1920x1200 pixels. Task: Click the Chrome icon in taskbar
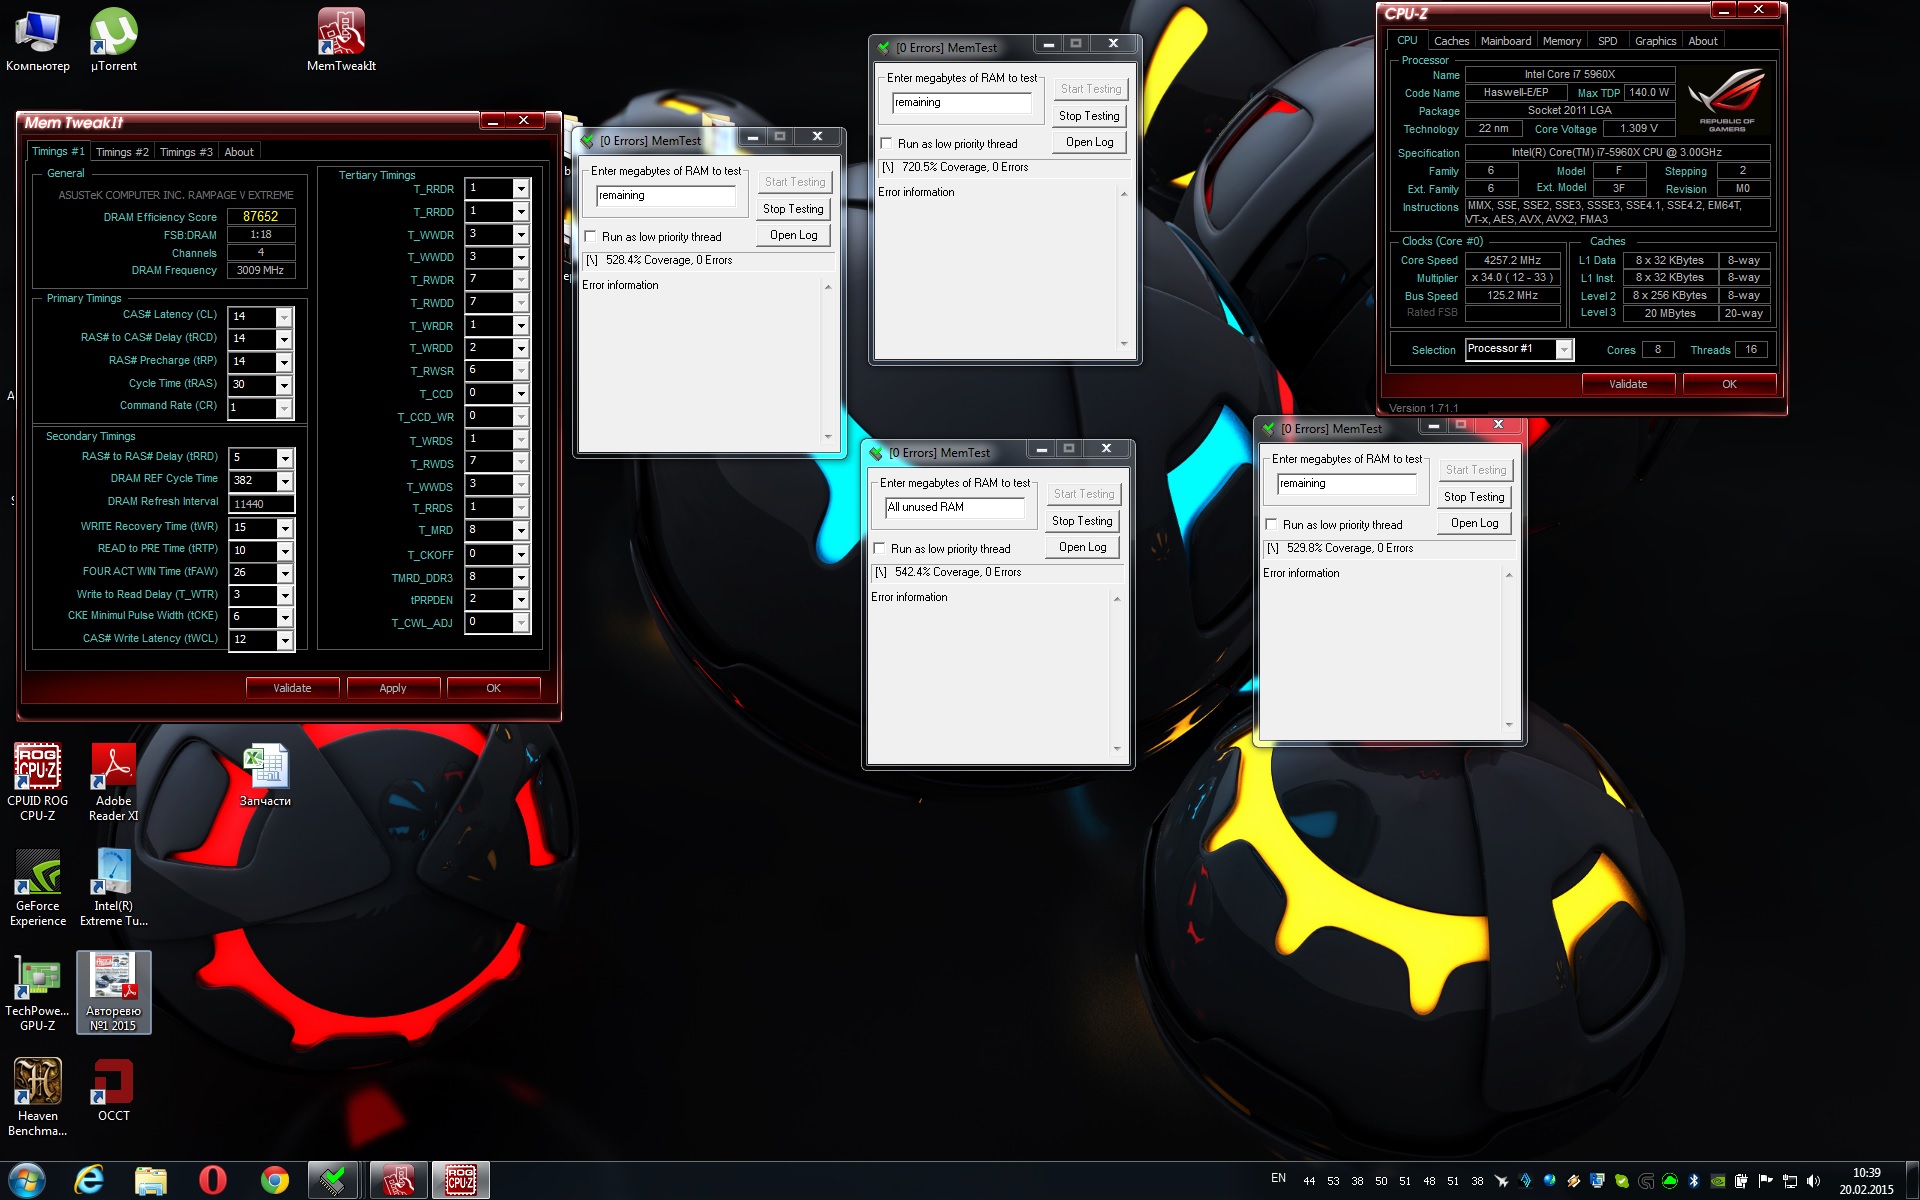pos(274,1180)
